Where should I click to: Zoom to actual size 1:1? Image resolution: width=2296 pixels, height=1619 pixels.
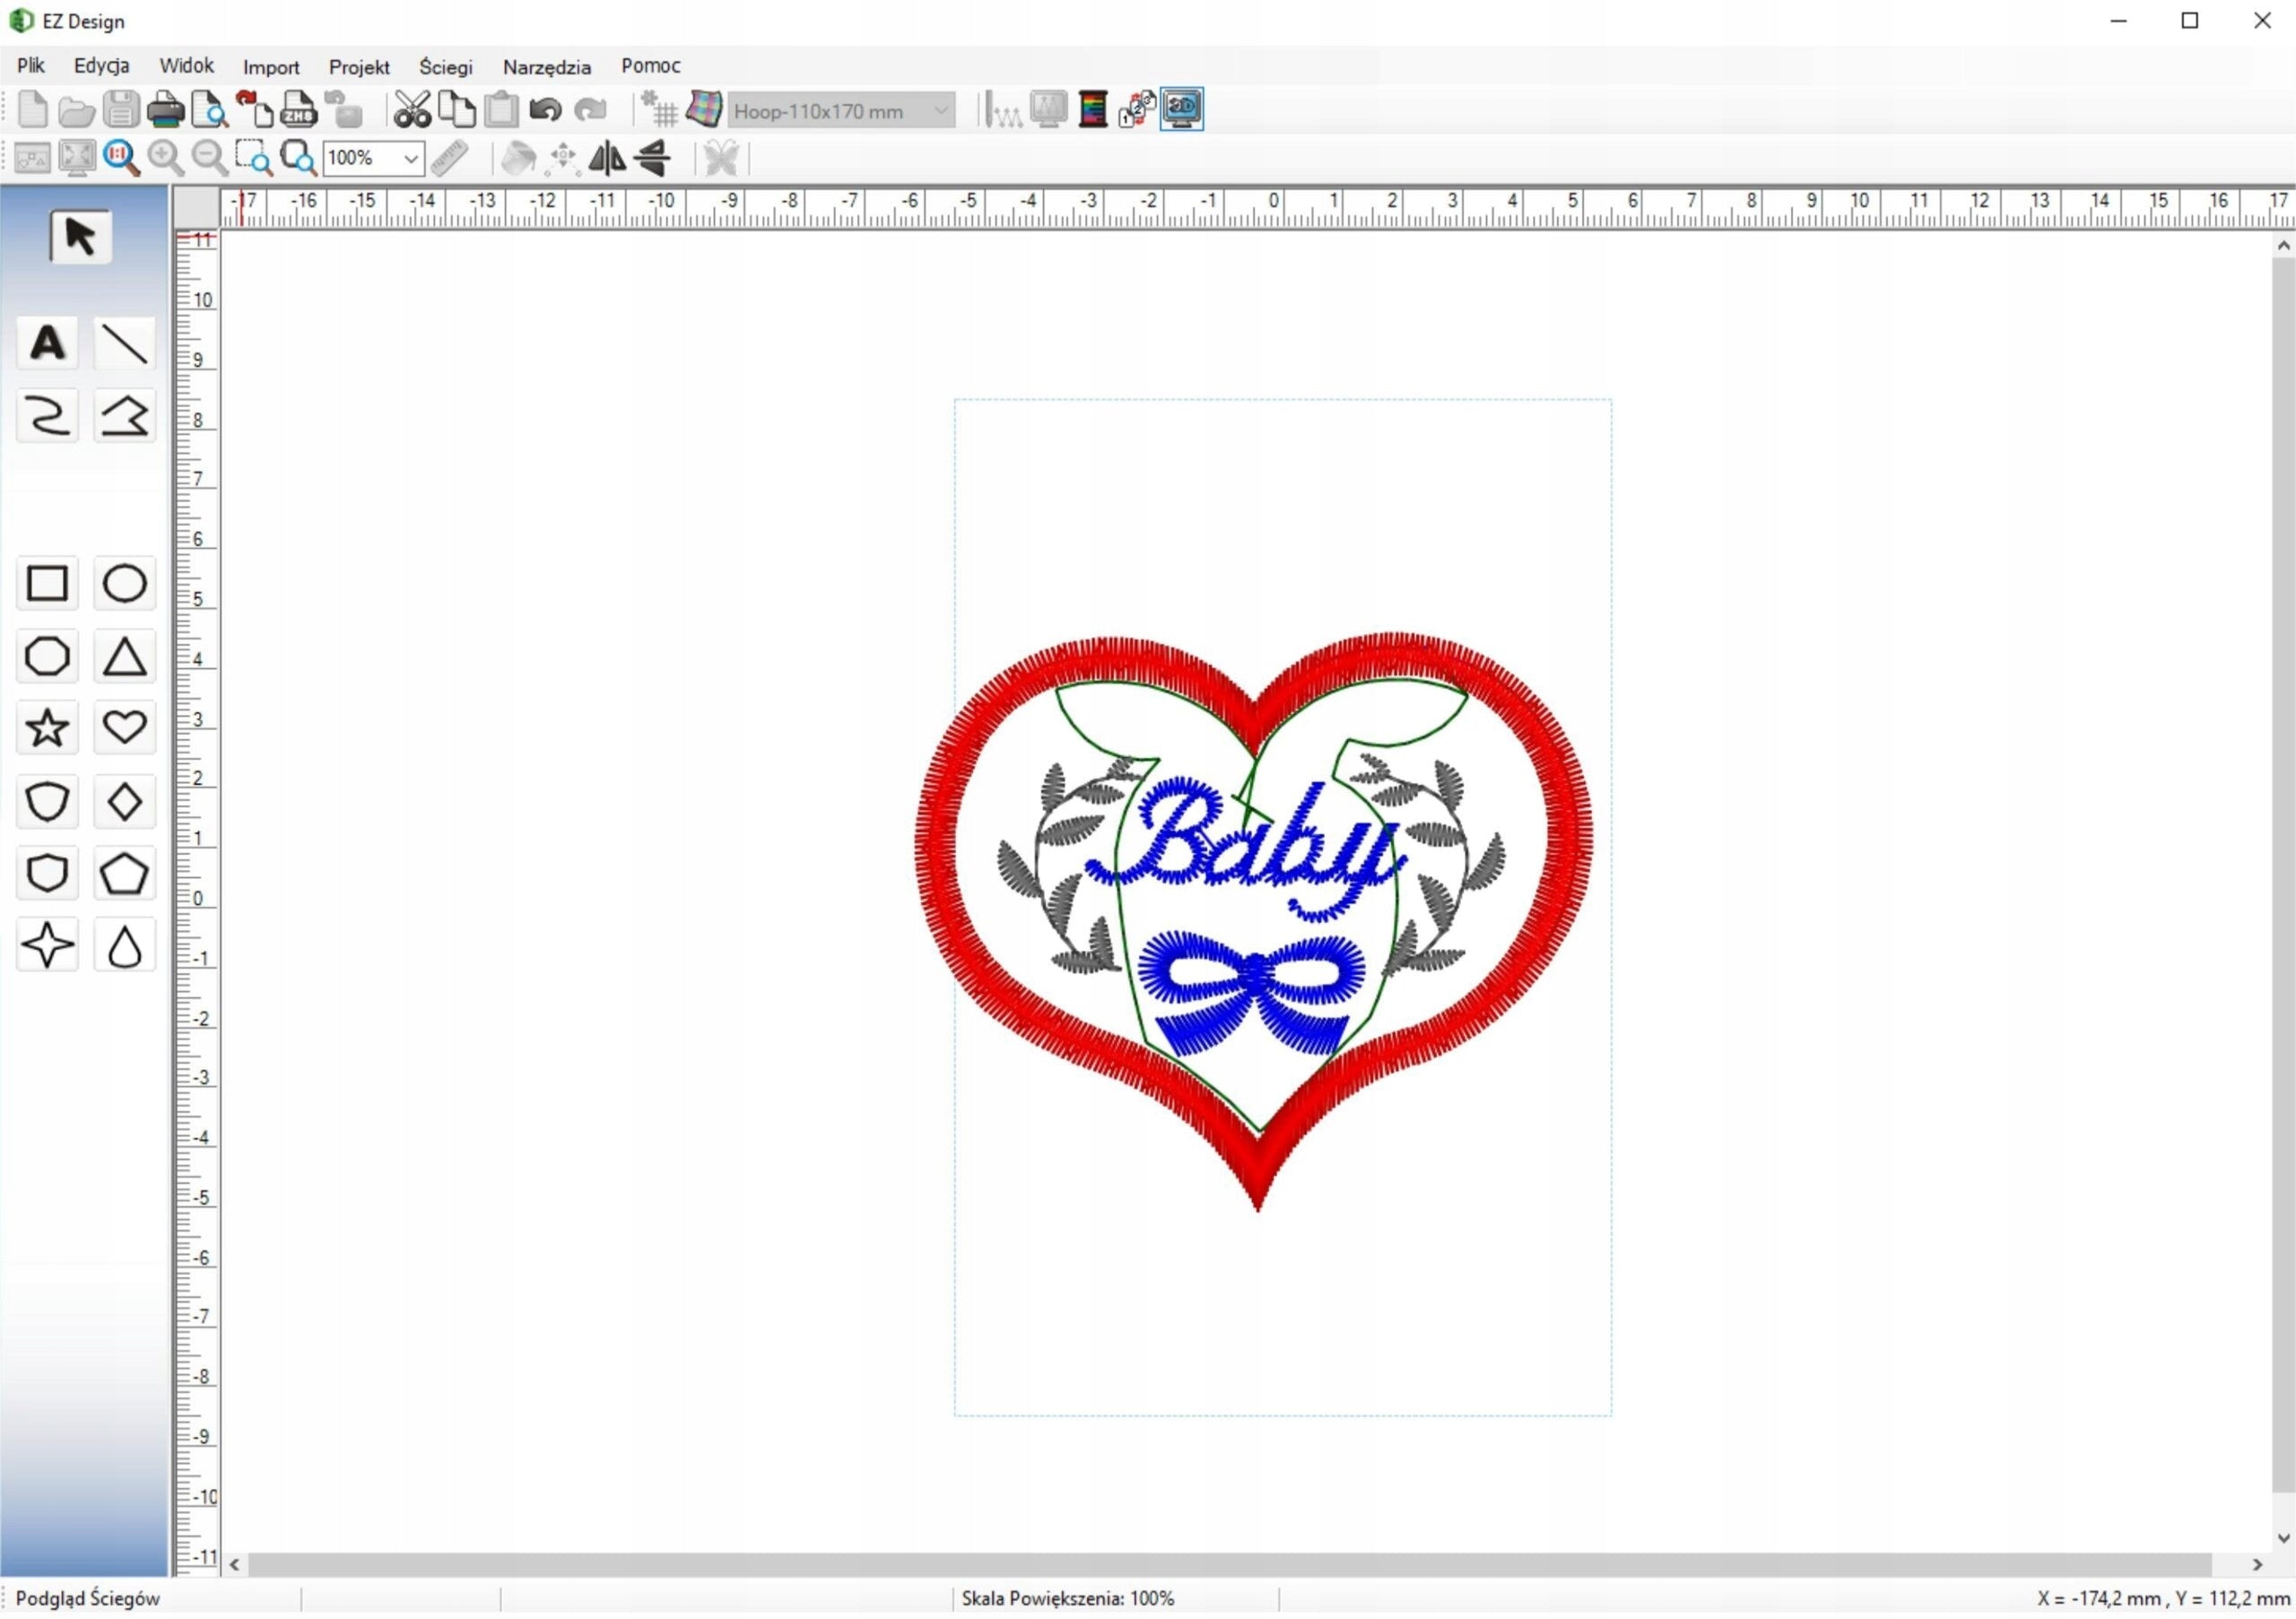pyautogui.click(x=121, y=158)
